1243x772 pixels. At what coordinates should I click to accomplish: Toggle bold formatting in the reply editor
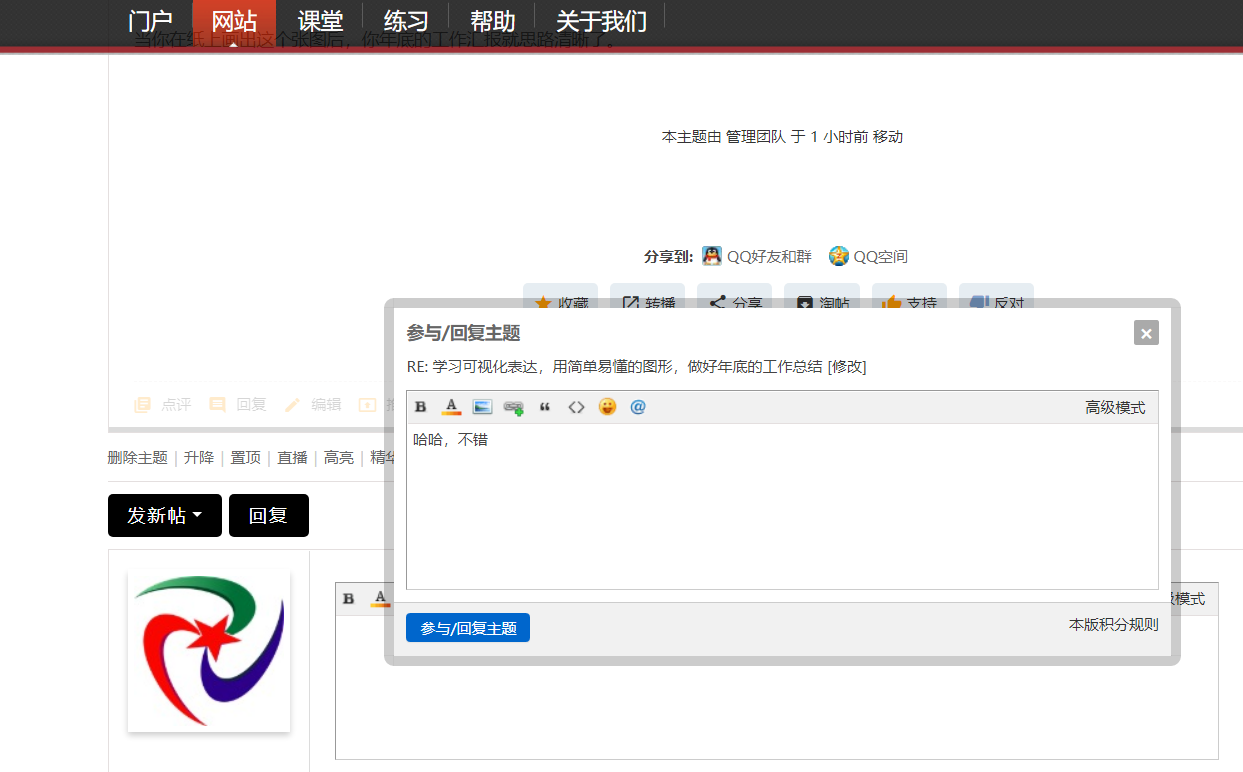click(420, 406)
